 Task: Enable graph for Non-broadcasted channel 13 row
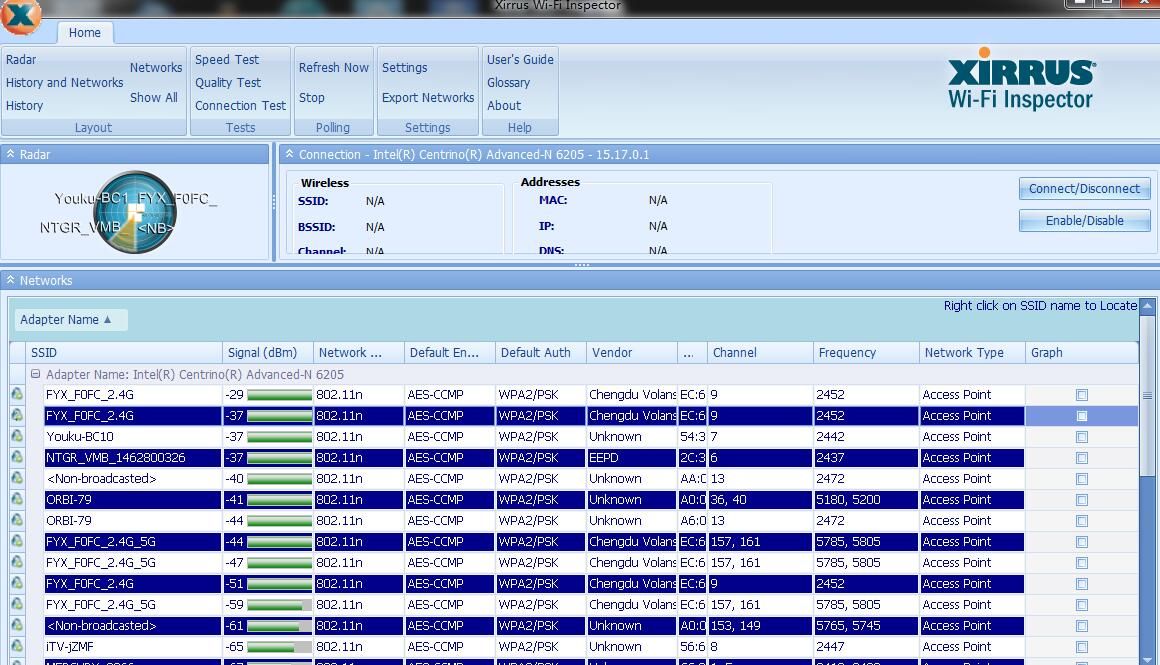coord(1082,479)
